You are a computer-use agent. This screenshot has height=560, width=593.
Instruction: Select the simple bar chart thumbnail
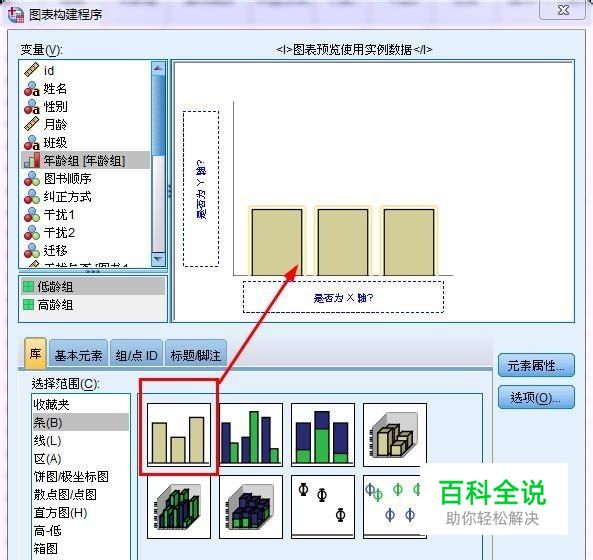[x=179, y=434]
